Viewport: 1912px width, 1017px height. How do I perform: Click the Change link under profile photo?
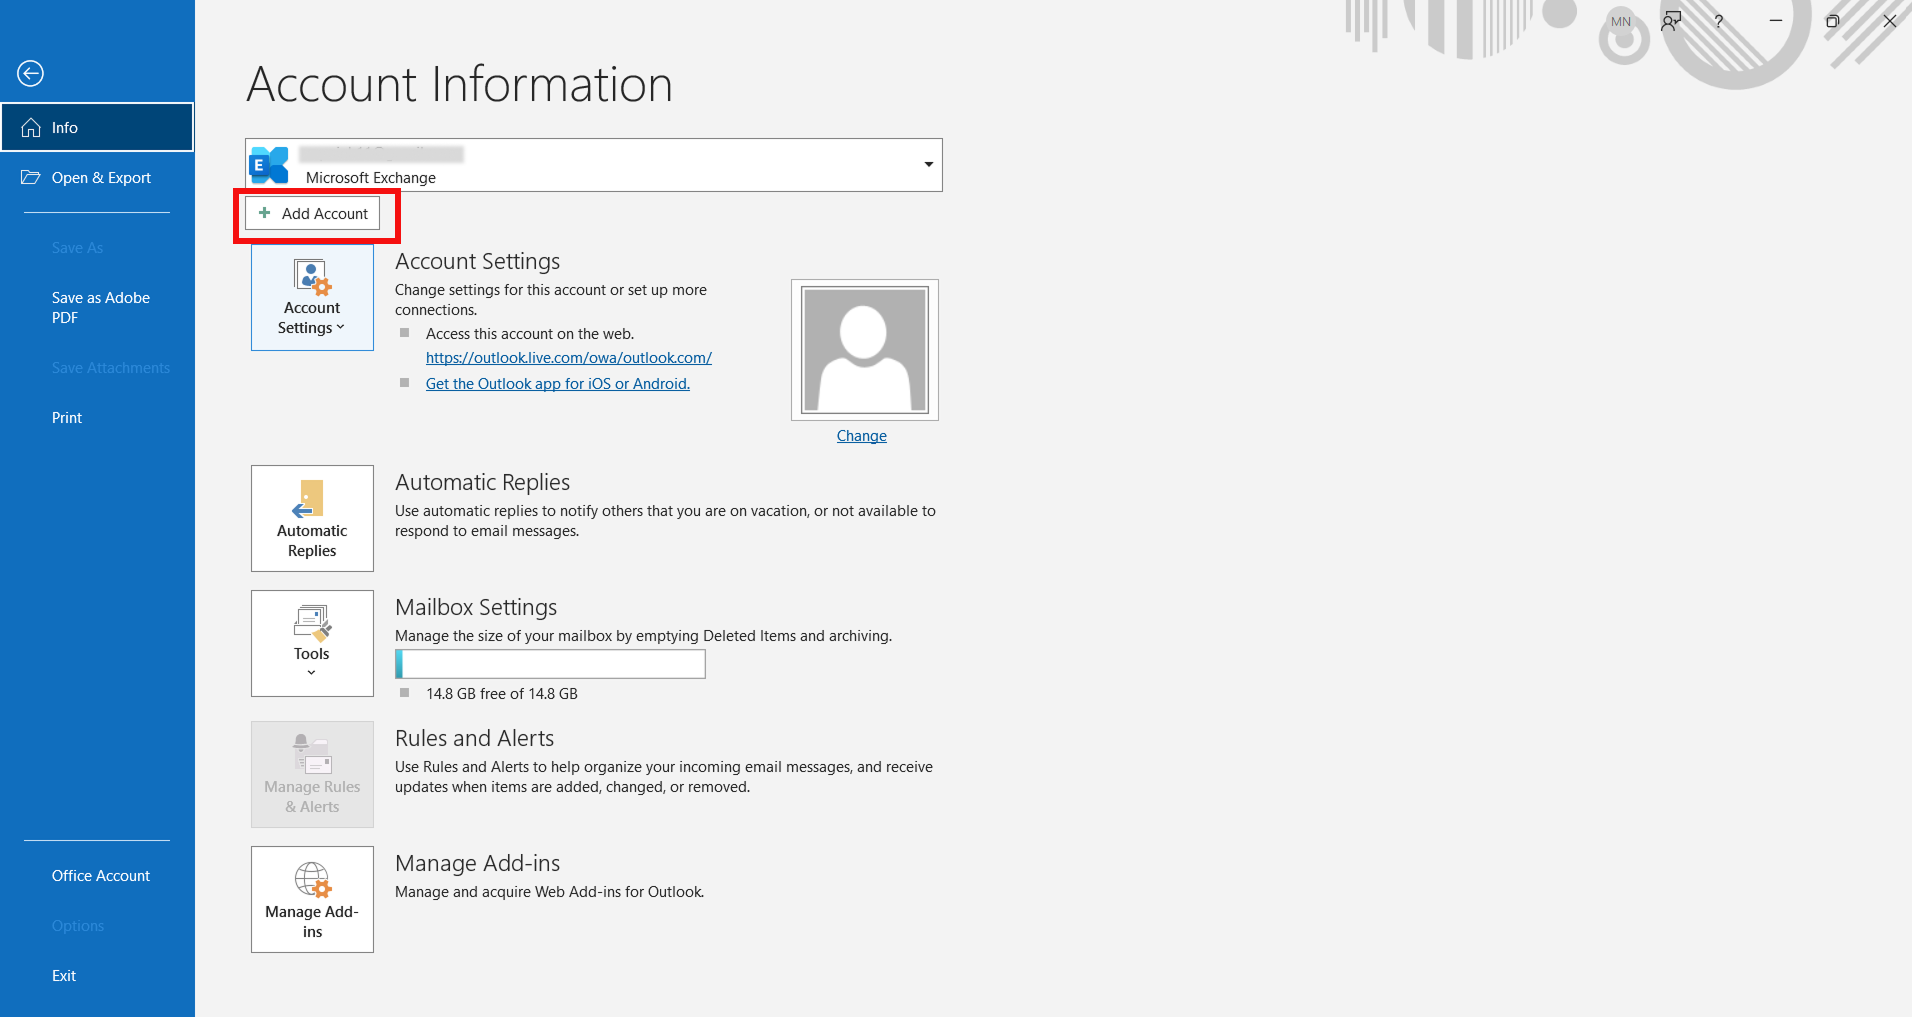[862, 435]
